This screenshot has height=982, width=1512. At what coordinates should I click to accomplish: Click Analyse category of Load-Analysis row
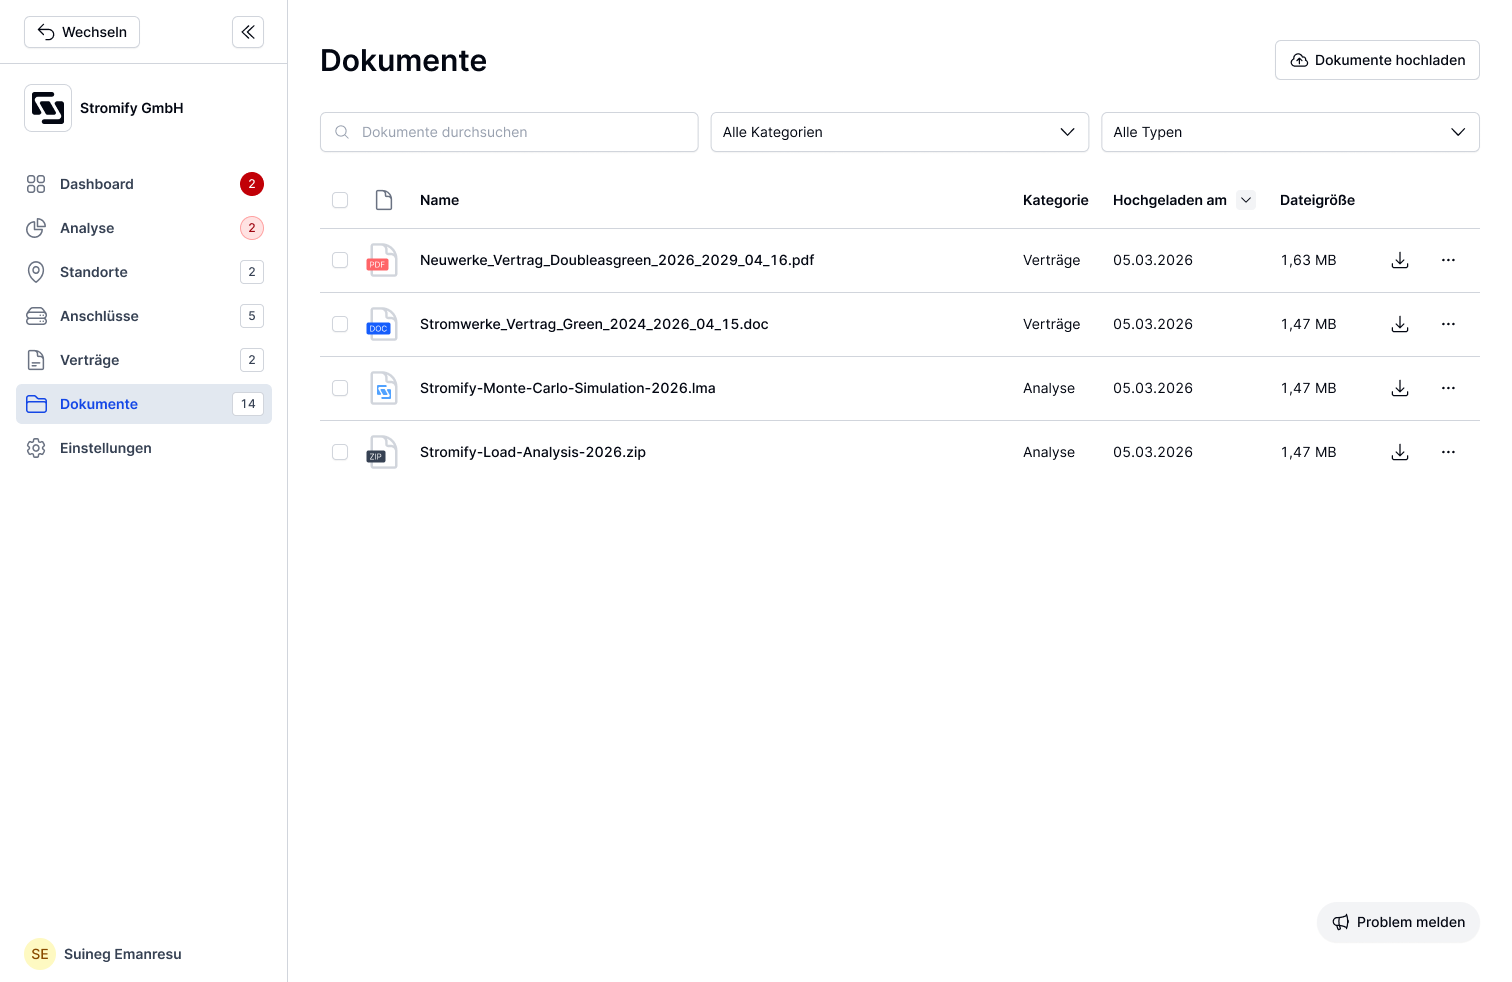[x=1049, y=452]
